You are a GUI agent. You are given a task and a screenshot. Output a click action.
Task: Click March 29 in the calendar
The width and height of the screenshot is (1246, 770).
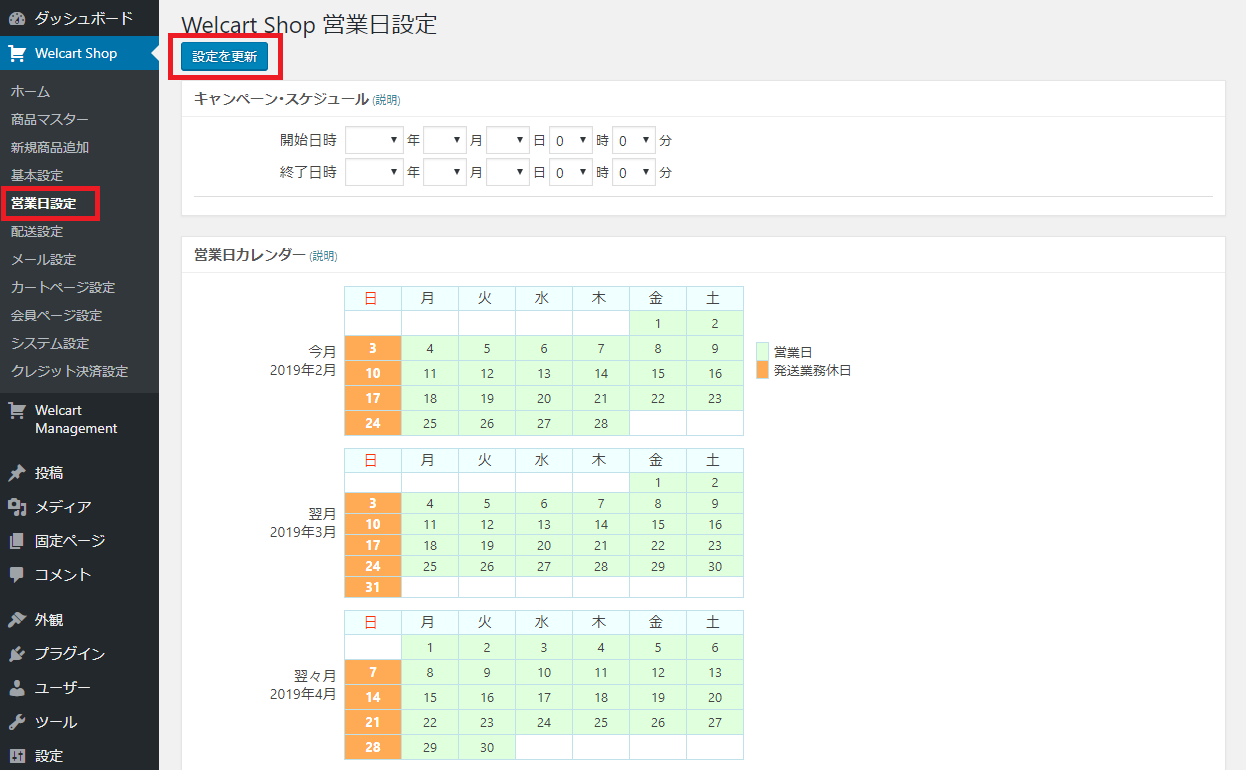[658, 566]
